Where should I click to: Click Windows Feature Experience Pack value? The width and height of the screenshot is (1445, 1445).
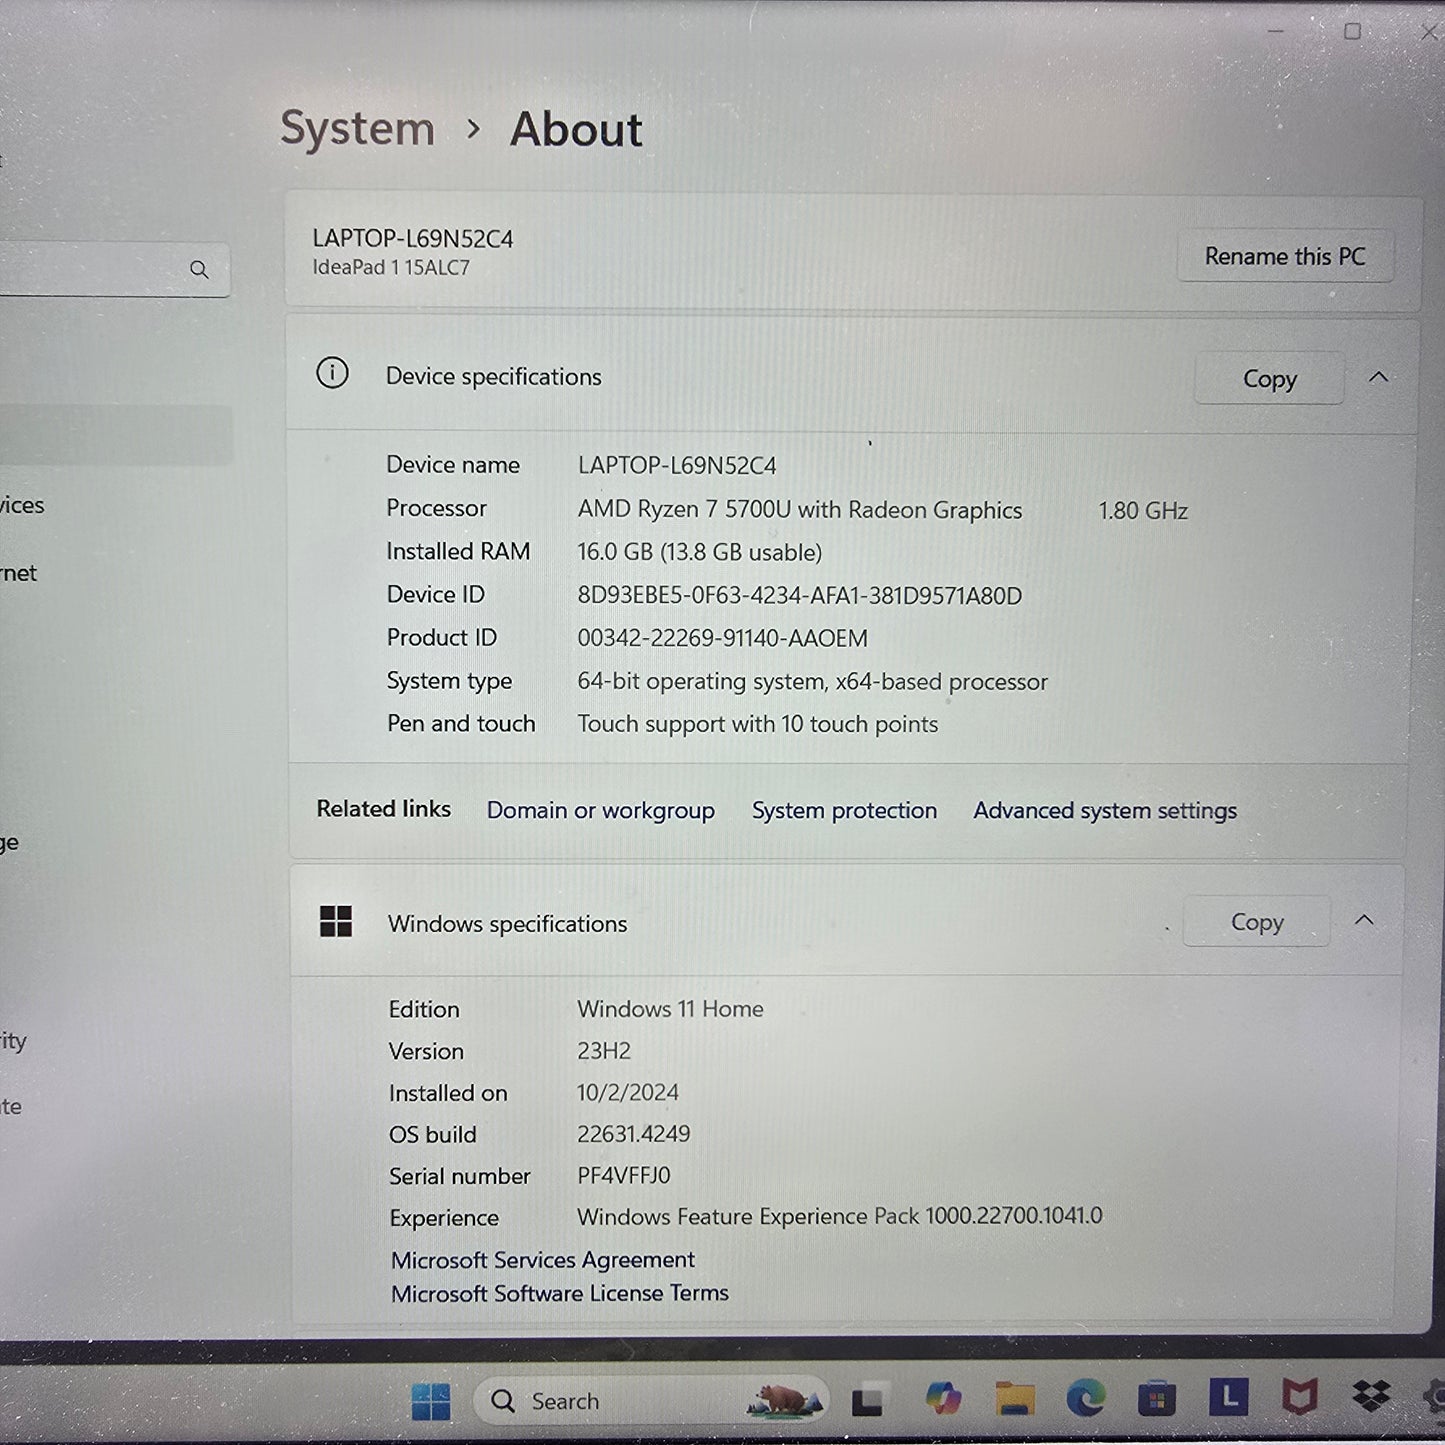tap(840, 1217)
